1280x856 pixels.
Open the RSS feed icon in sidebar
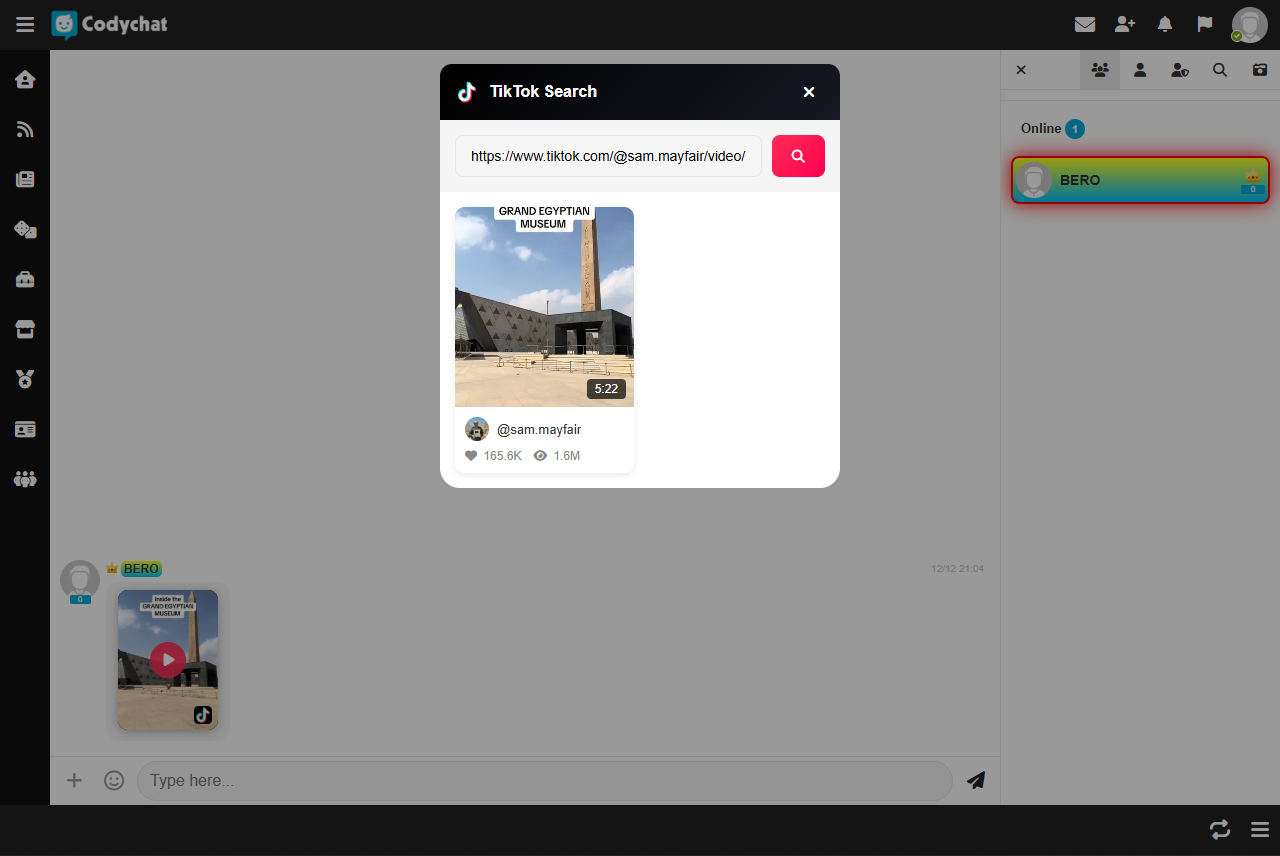coord(25,129)
